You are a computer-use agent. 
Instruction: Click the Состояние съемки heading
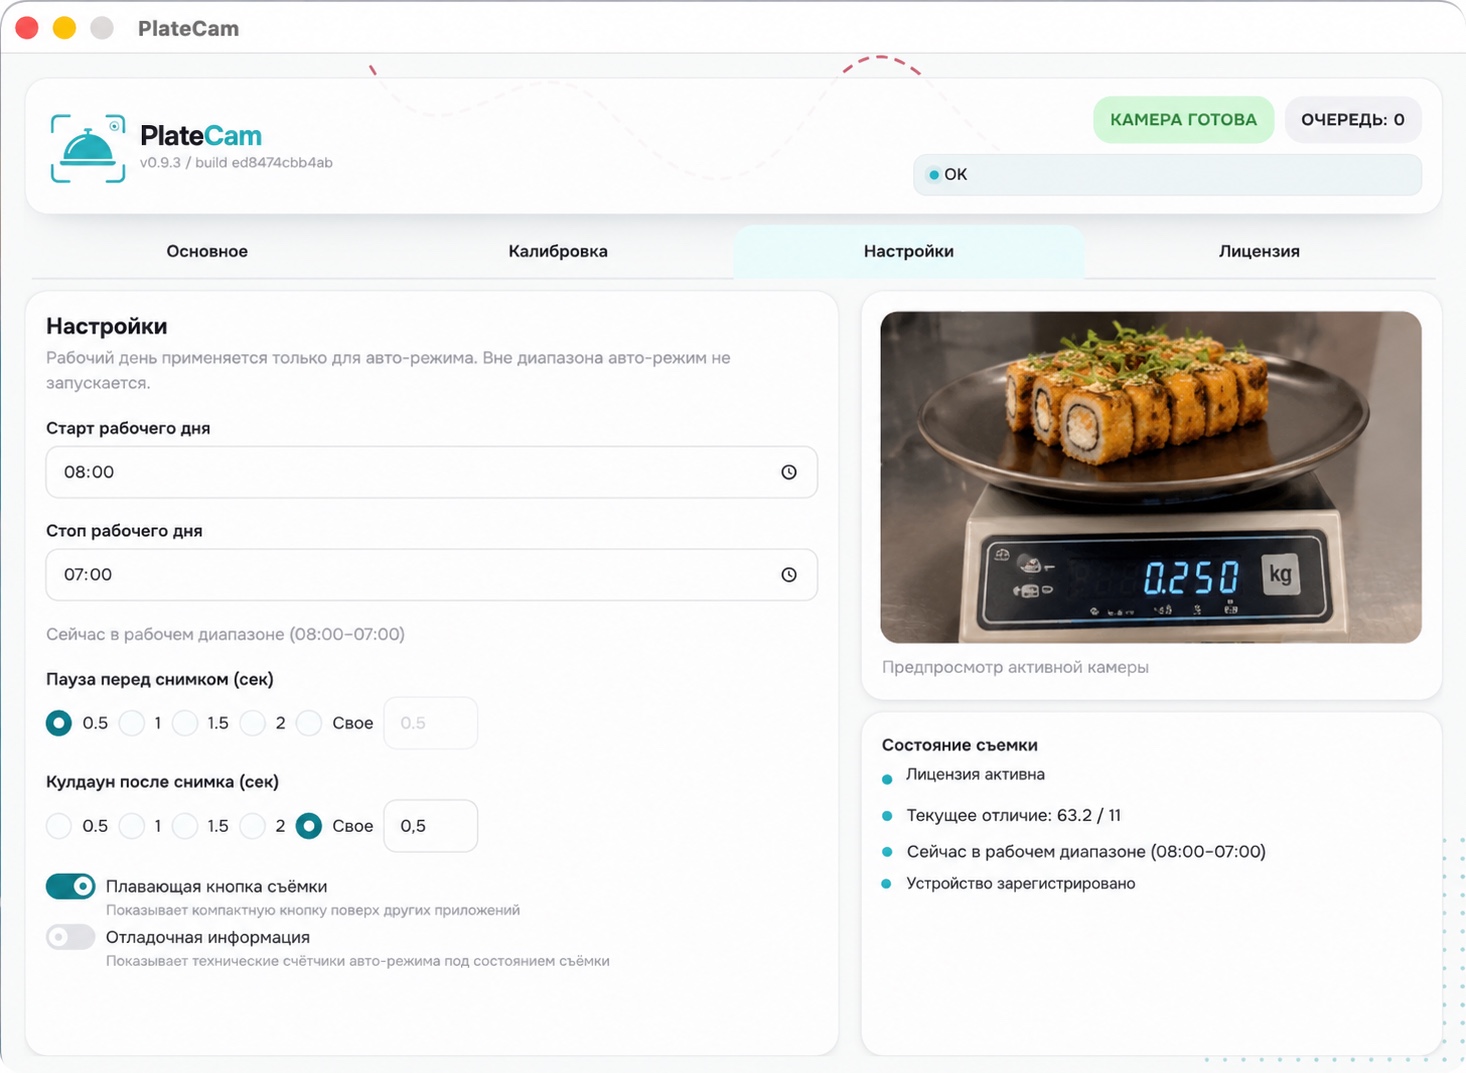click(x=960, y=745)
